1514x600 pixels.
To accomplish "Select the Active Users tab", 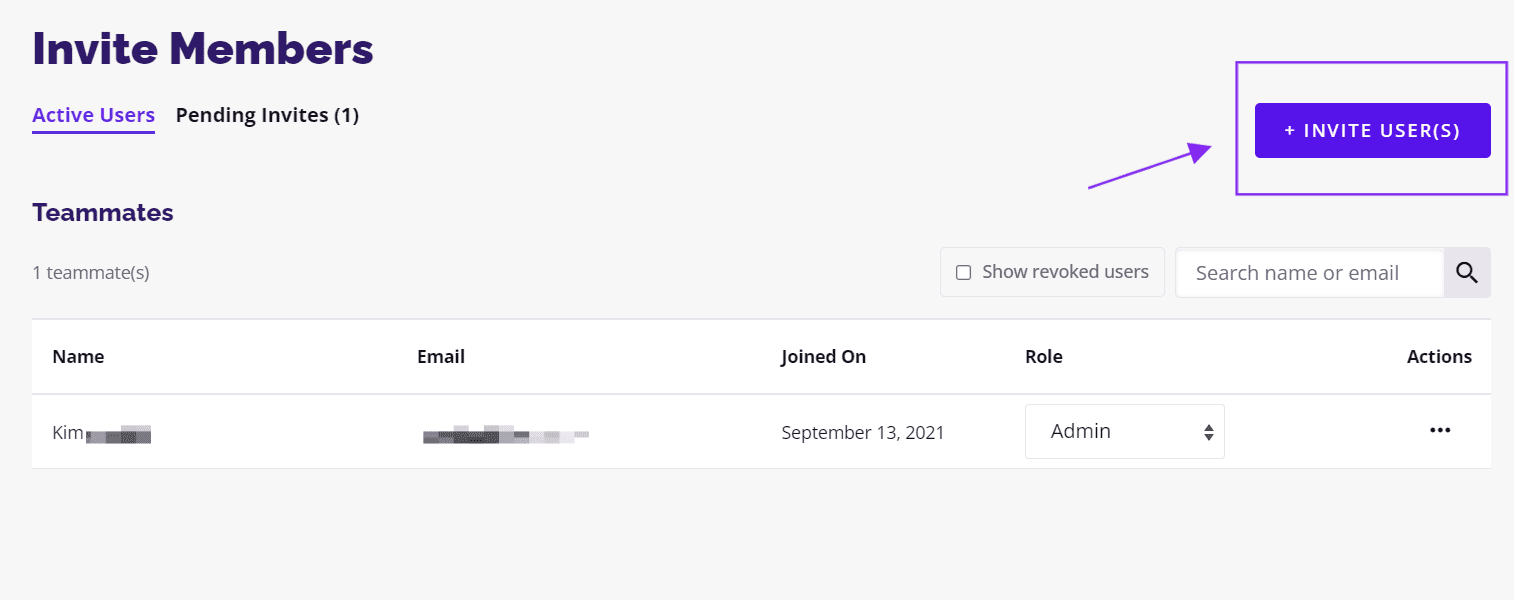I will [x=93, y=115].
